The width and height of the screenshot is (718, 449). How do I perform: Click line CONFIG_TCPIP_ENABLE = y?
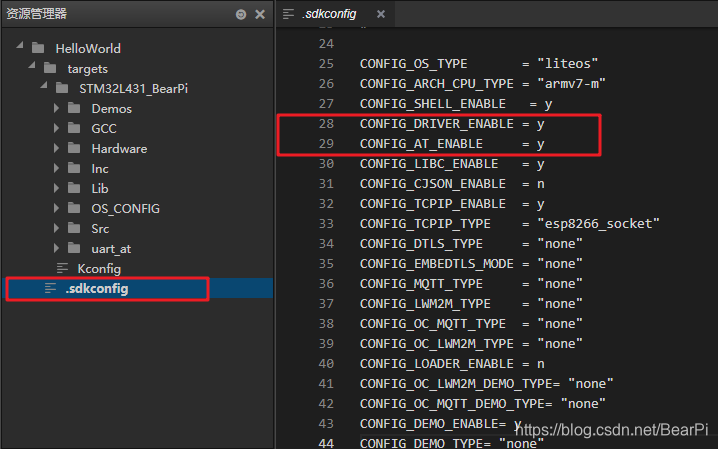[x=452, y=204]
